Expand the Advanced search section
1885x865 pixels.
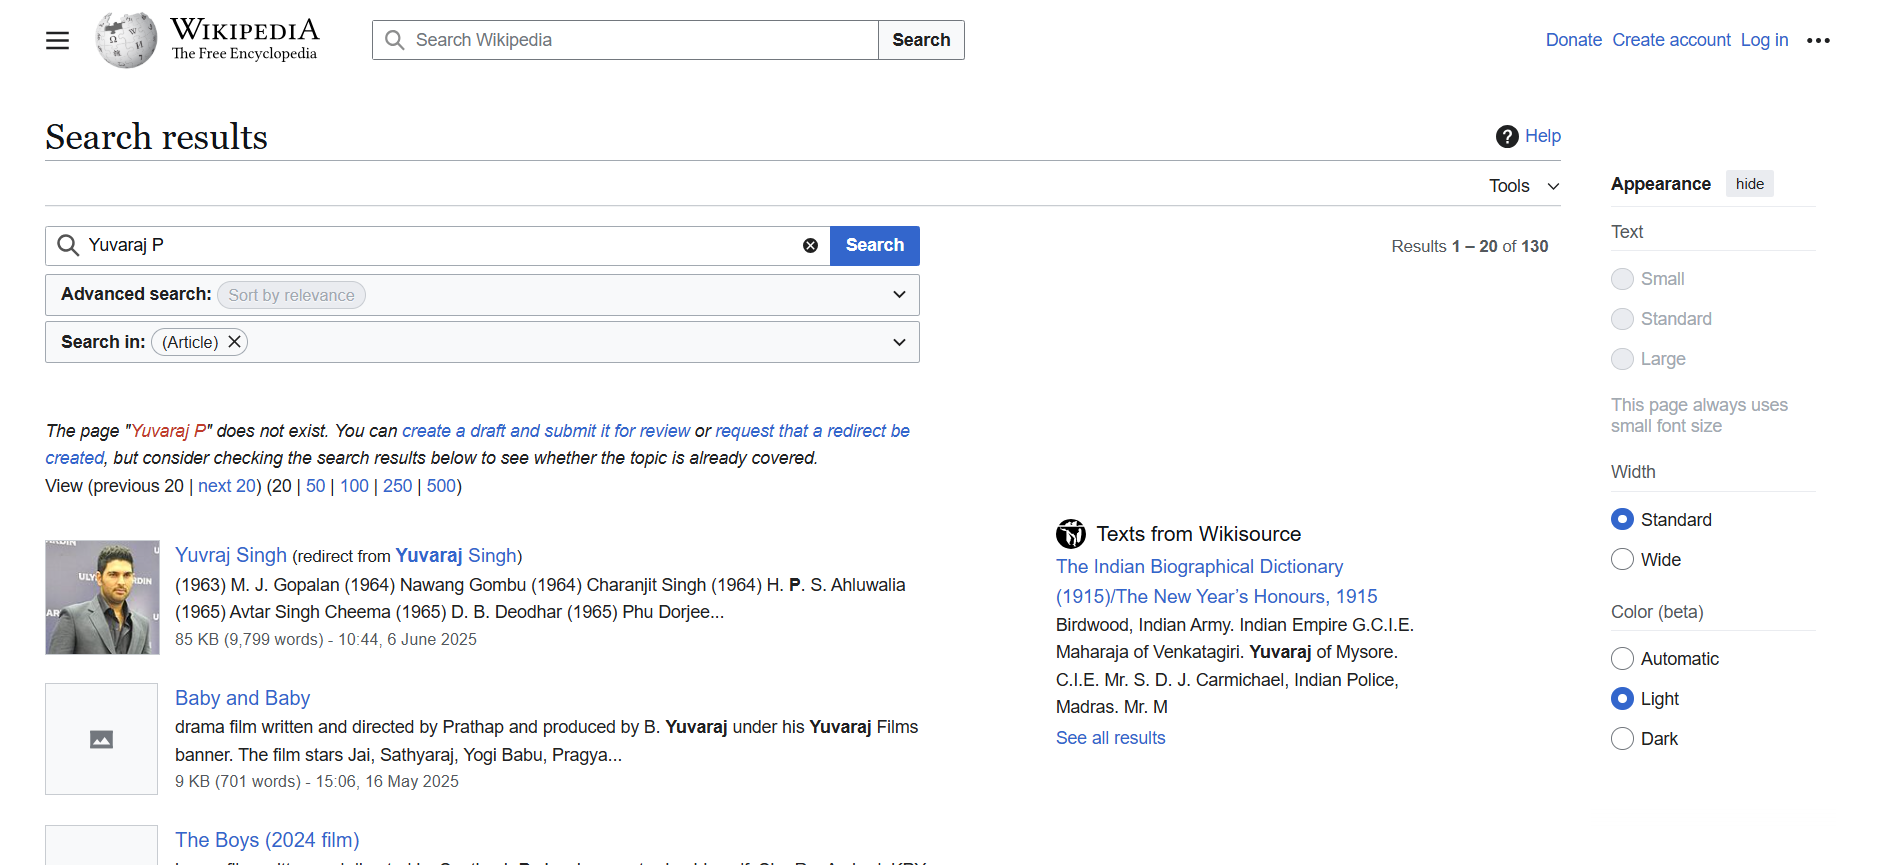[x=898, y=295]
